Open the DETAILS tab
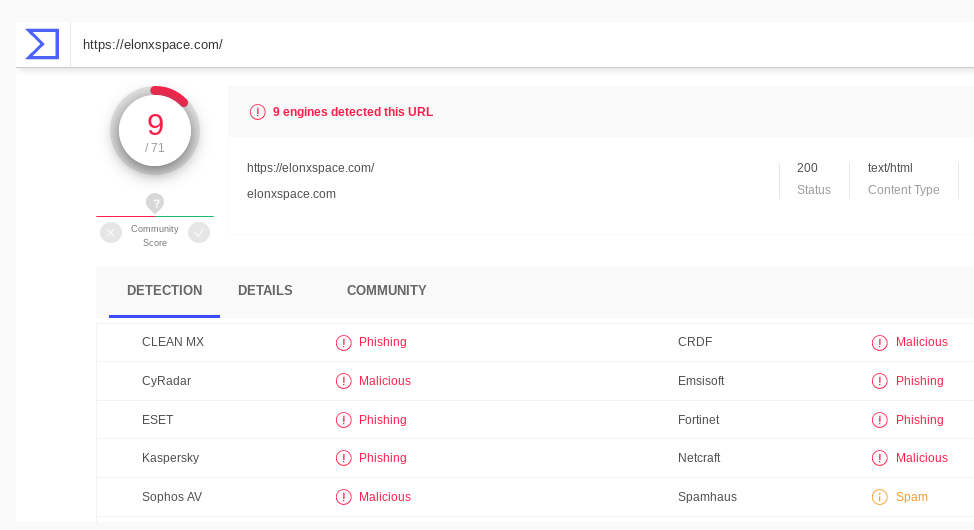 click(265, 291)
